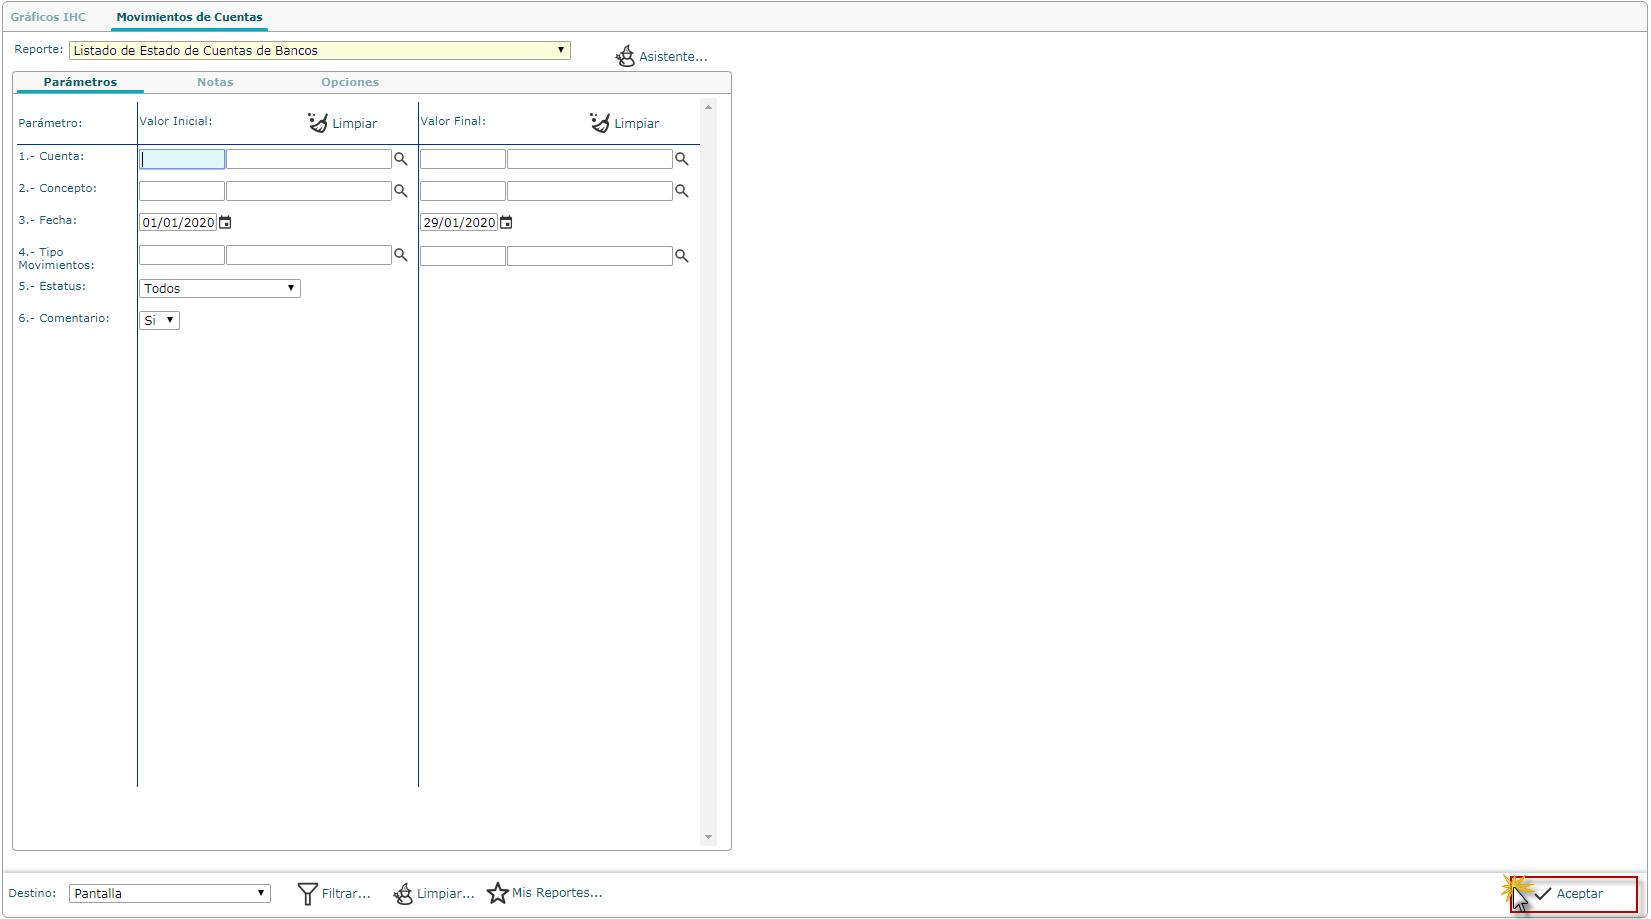Image resolution: width=1651 pixels, height=919 pixels.
Task: Click Limpiar text for Valor Inicial
Action: click(355, 124)
